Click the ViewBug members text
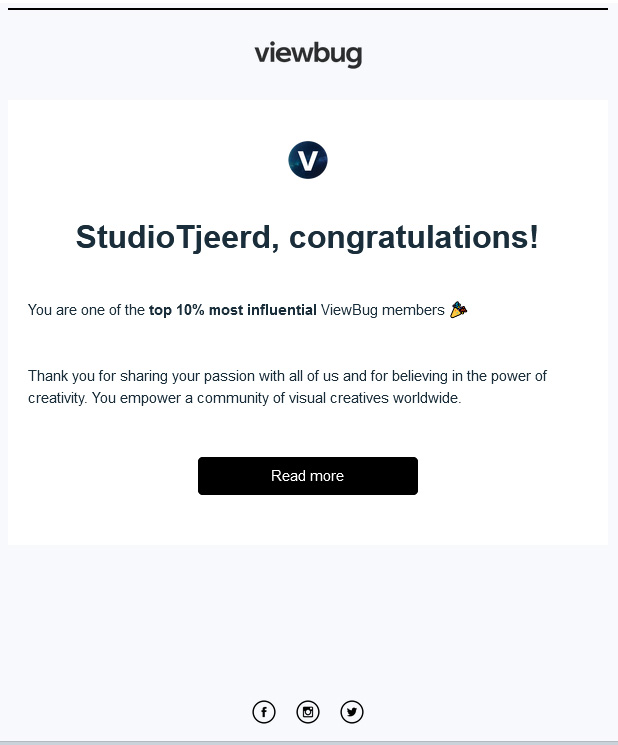Image resolution: width=618 pixels, height=745 pixels. pos(382,310)
